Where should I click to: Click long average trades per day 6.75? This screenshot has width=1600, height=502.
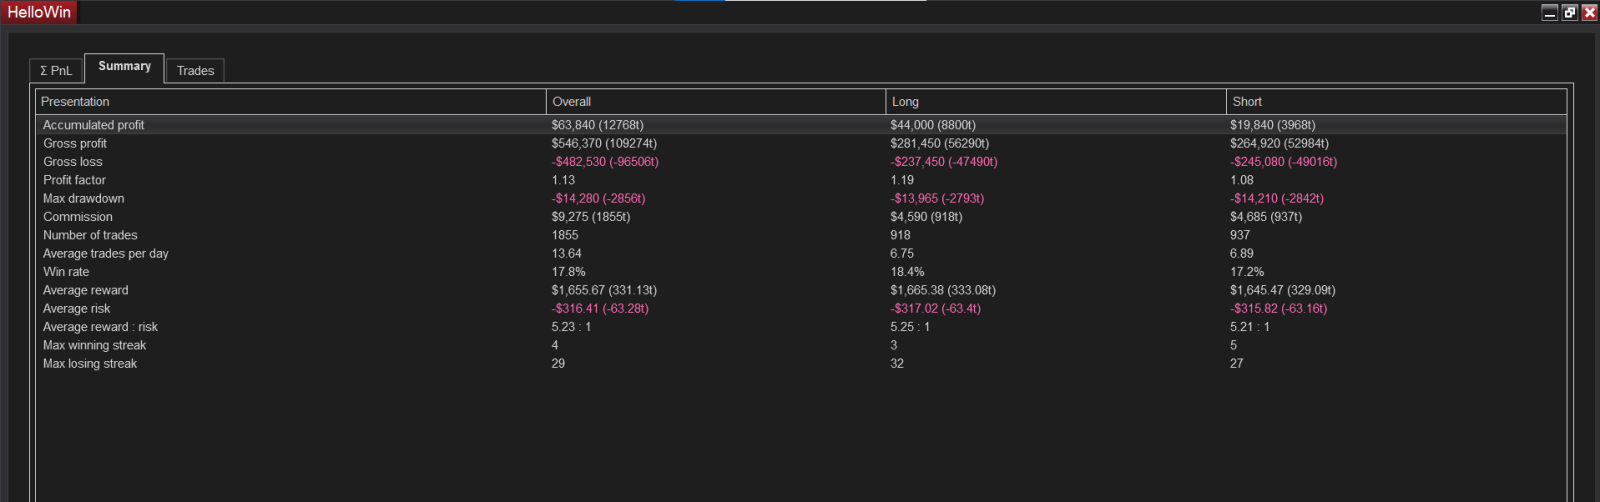click(x=902, y=253)
